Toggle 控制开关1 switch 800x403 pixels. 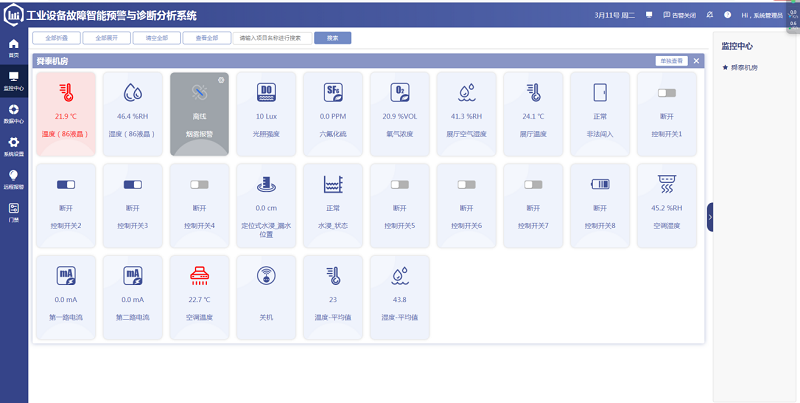tap(666, 93)
